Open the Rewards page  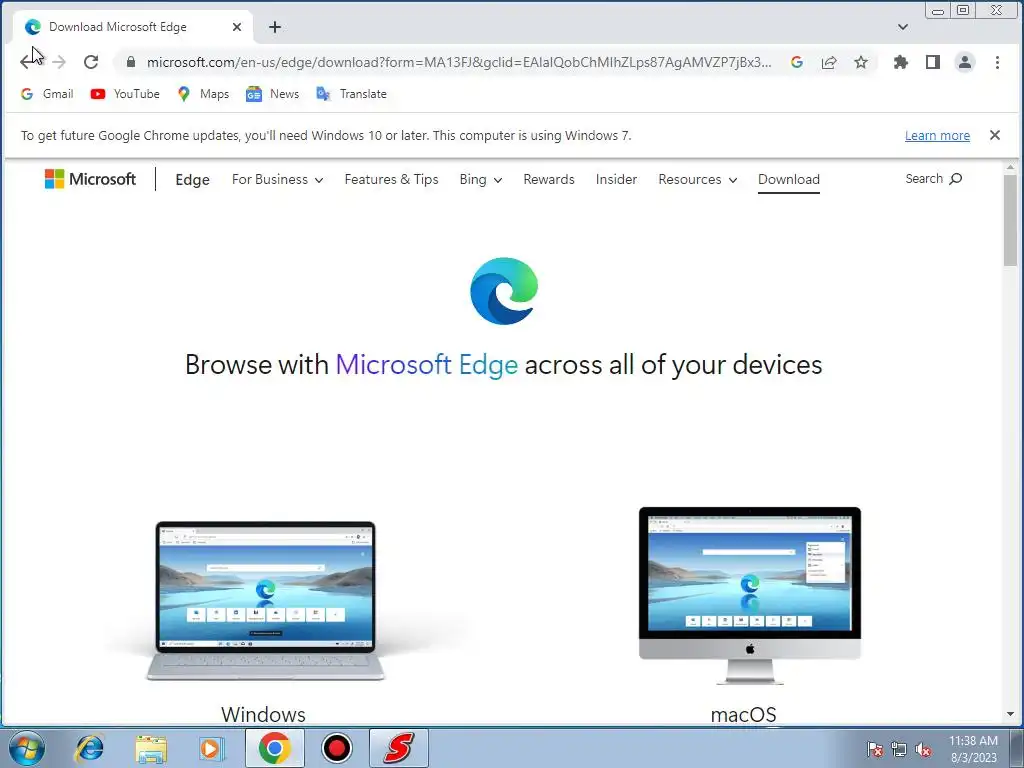tap(549, 180)
